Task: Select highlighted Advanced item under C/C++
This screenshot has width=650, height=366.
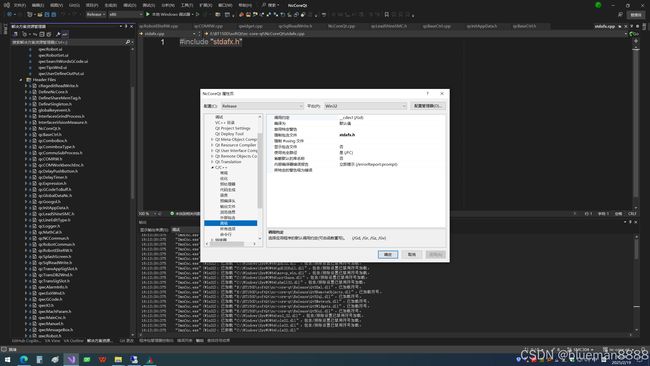Action: [230, 223]
